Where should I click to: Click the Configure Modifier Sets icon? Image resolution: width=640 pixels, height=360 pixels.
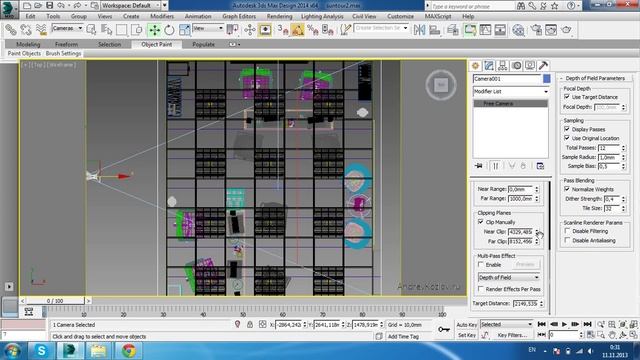pos(540,166)
